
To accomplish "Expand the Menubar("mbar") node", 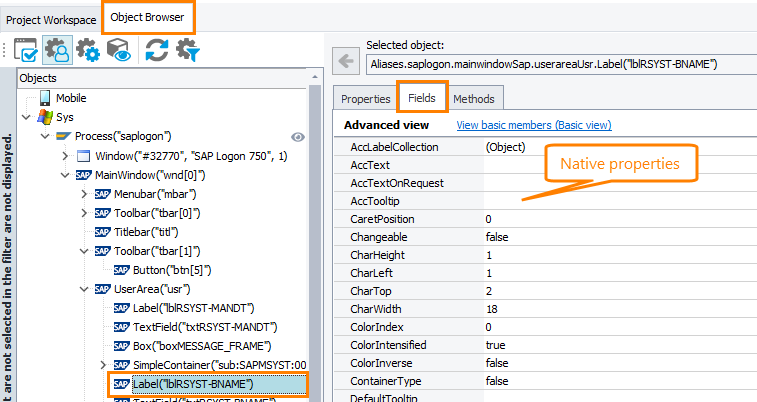I will 84,193.
